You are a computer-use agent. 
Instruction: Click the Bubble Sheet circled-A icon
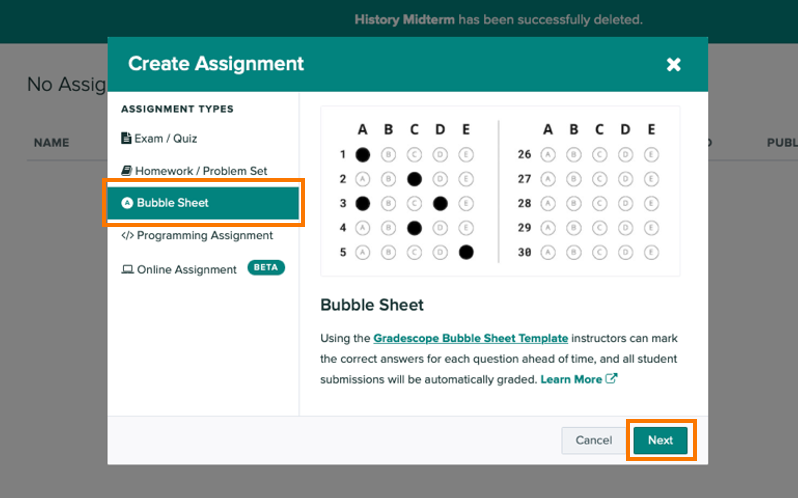(x=127, y=203)
